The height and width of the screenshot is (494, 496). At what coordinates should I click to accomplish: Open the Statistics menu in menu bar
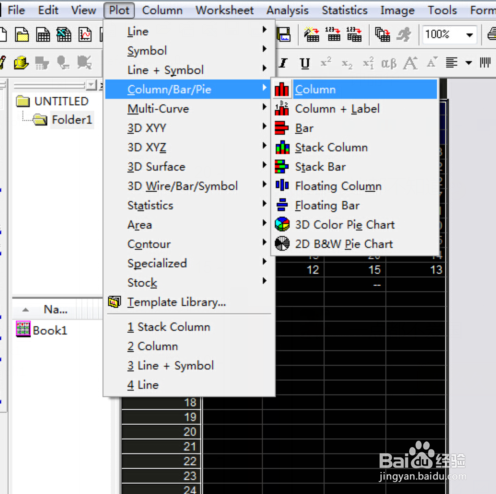pyautogui.click(x=344, y=10)
